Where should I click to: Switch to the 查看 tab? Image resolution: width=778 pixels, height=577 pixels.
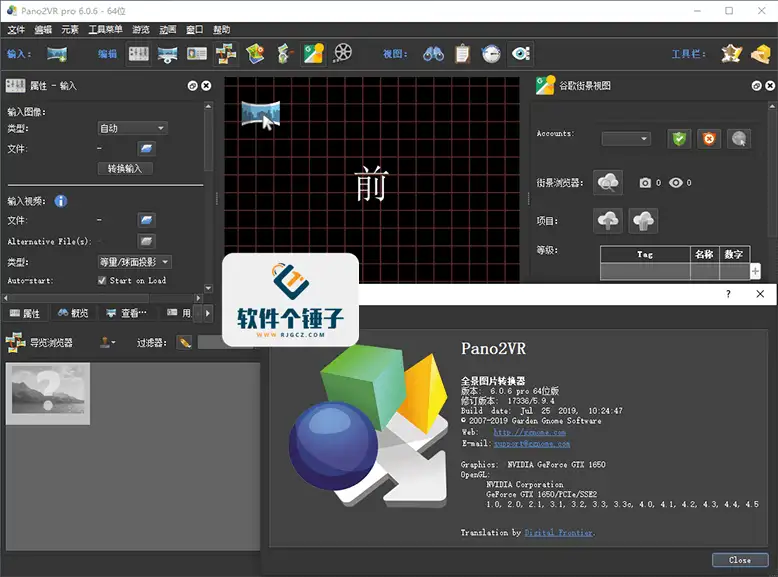[x=127, y=313]
